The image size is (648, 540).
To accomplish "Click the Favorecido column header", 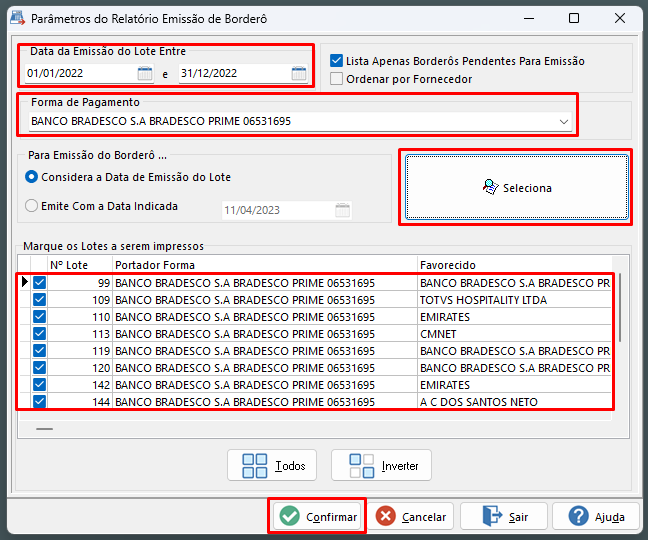I will click(x=515, y=265).
